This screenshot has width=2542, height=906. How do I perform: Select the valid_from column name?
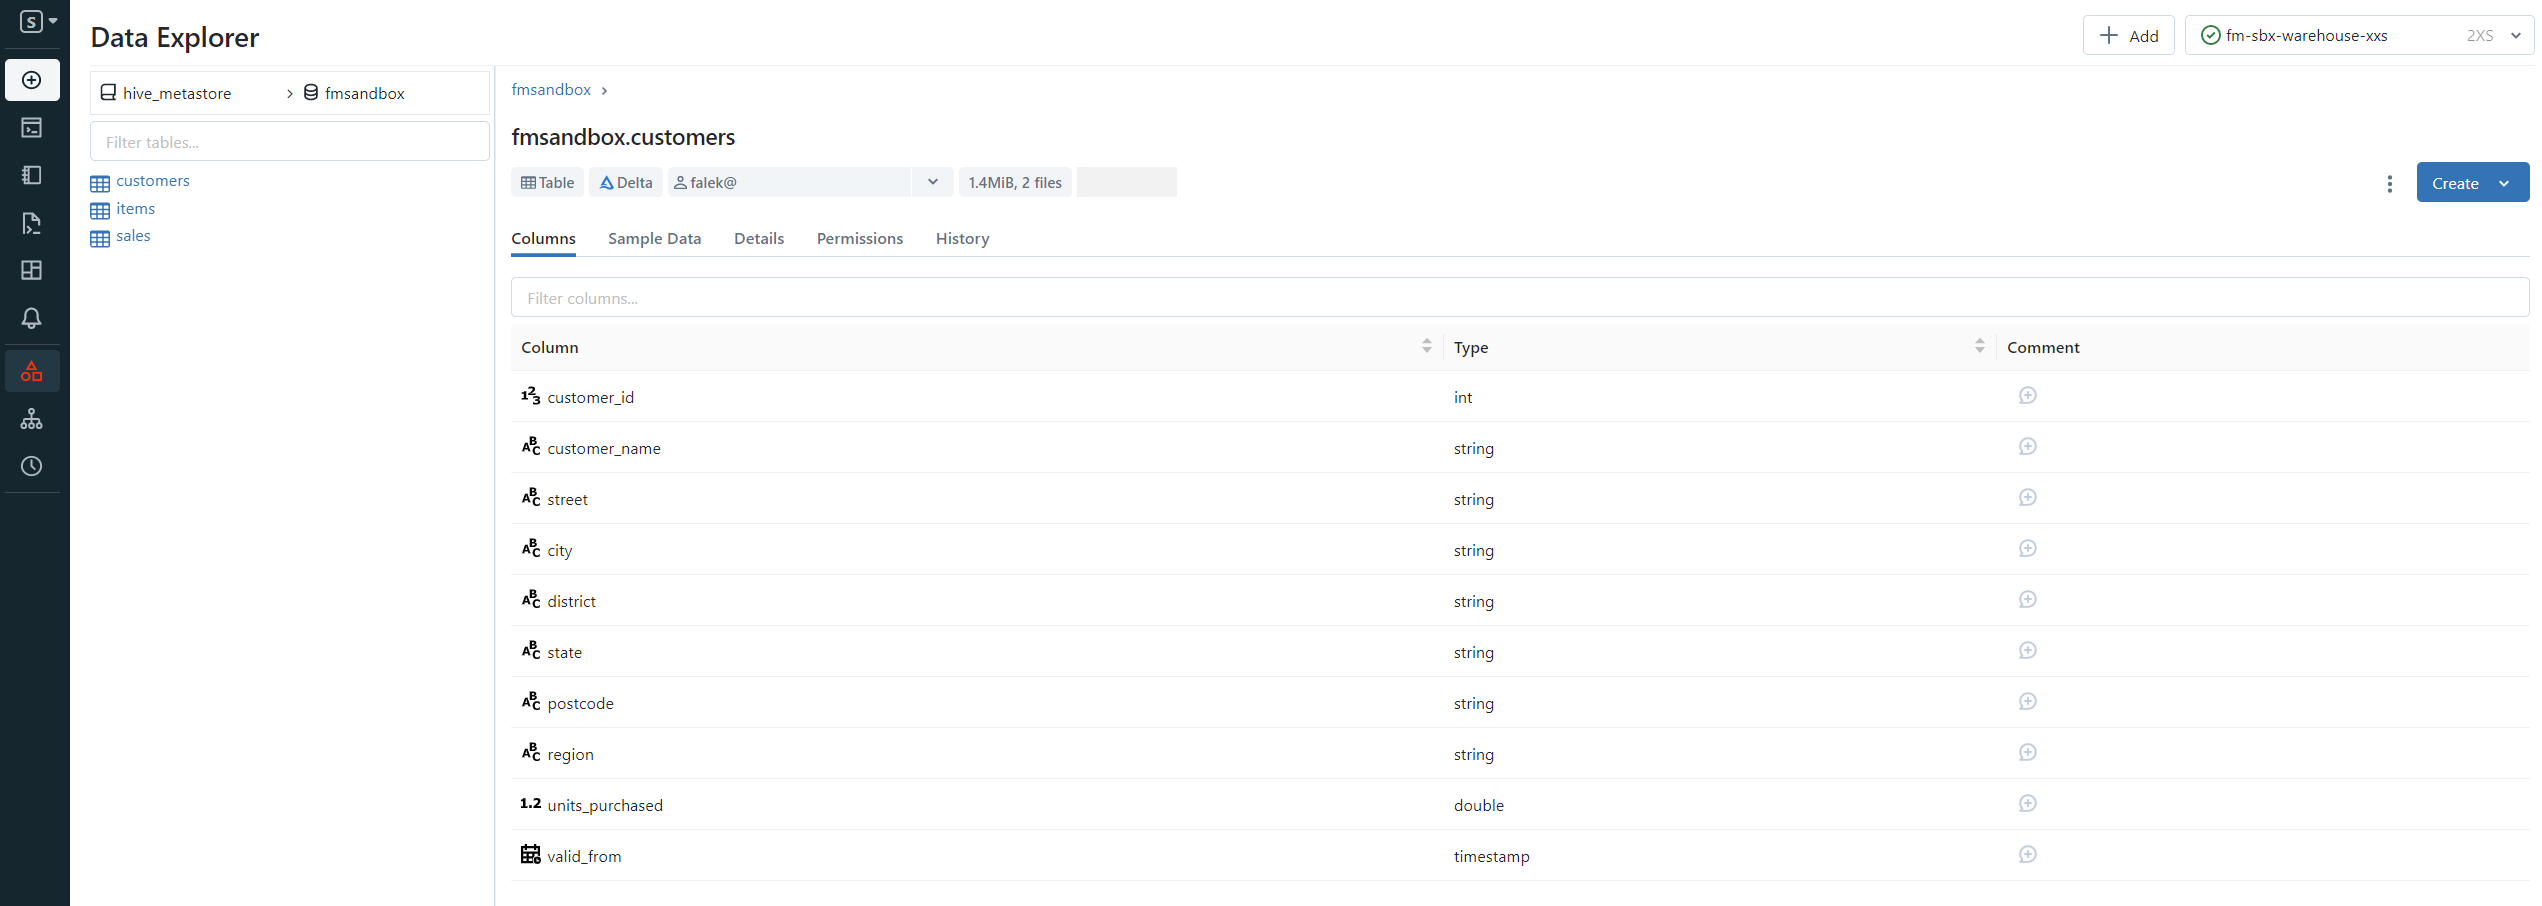click(x=584, y=857)
